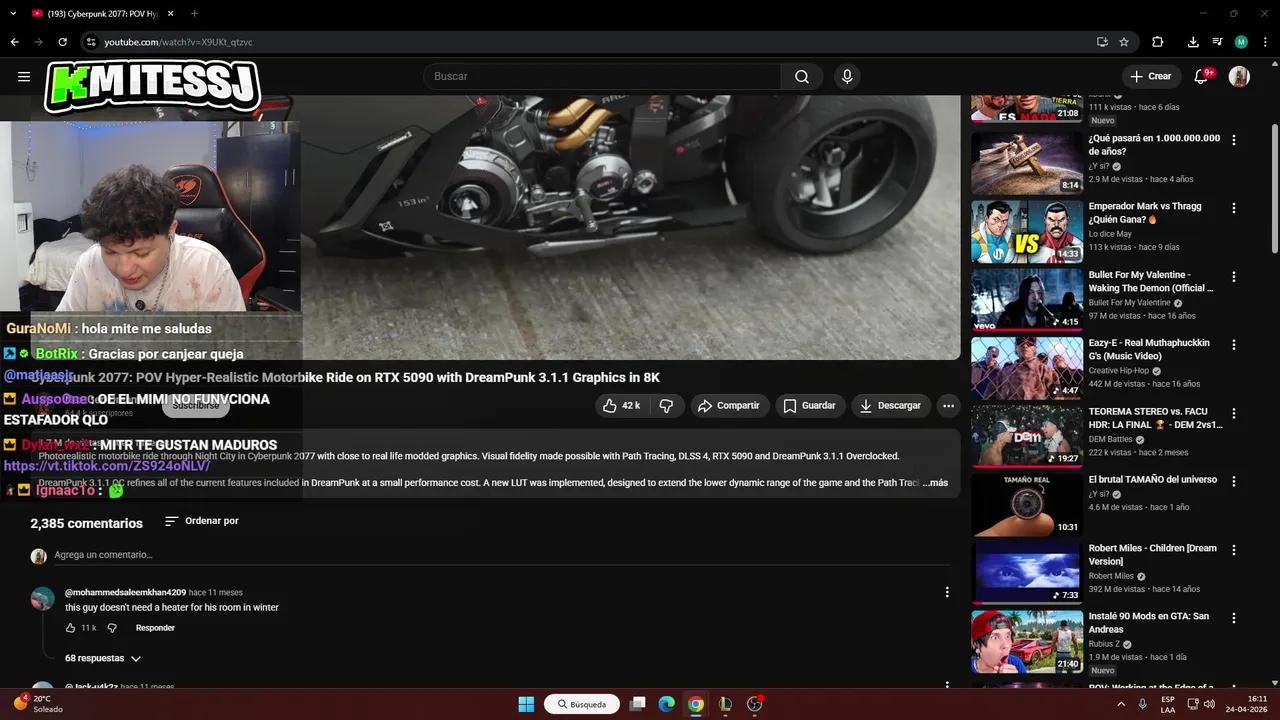Like the comment with 11 k likes
The image size is (1280, 720).
tap(71, 628)
